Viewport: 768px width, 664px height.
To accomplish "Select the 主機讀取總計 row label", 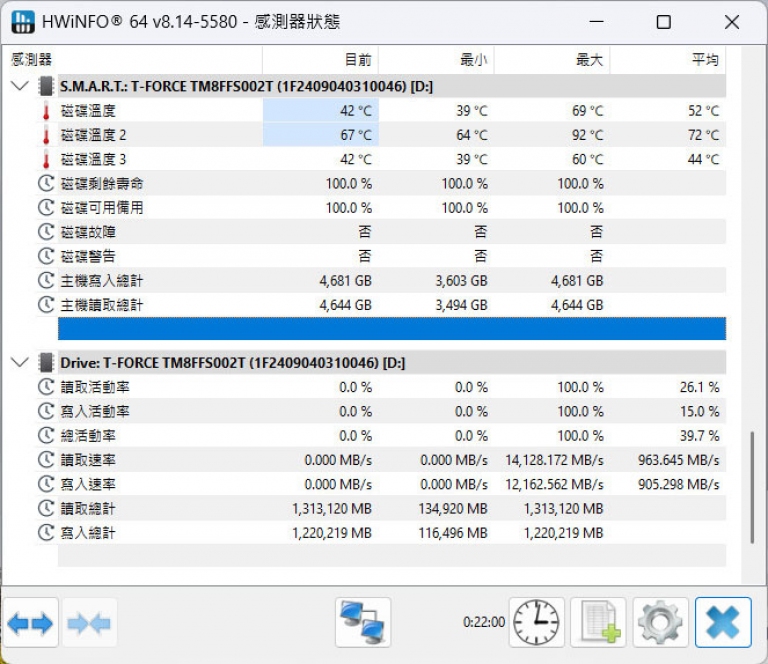I will coord(102,305).
